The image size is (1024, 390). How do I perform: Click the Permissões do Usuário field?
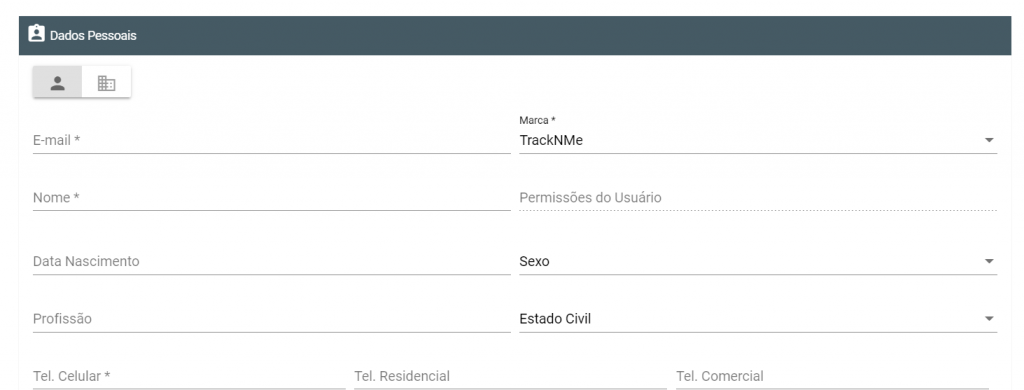pos(758,197)
